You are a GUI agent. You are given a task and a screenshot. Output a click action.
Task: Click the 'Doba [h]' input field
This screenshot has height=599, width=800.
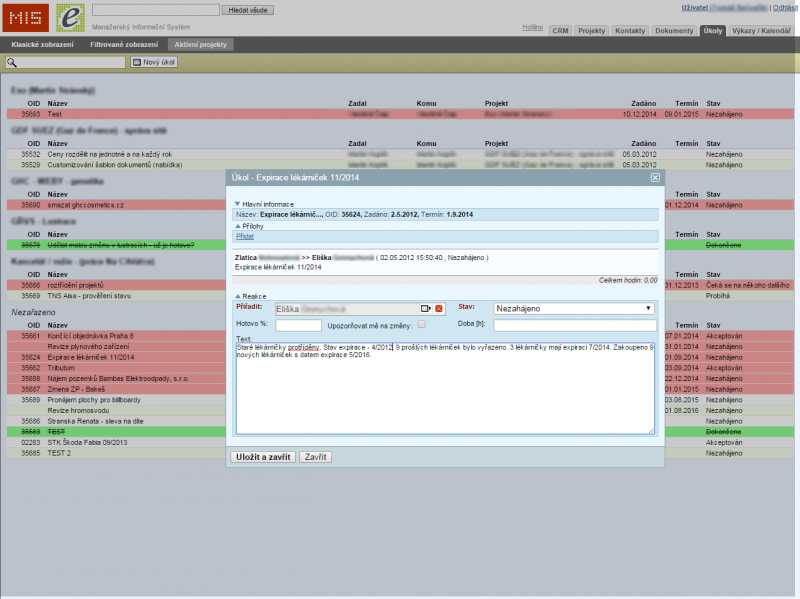pyautogui.click(x=574, y=325)
